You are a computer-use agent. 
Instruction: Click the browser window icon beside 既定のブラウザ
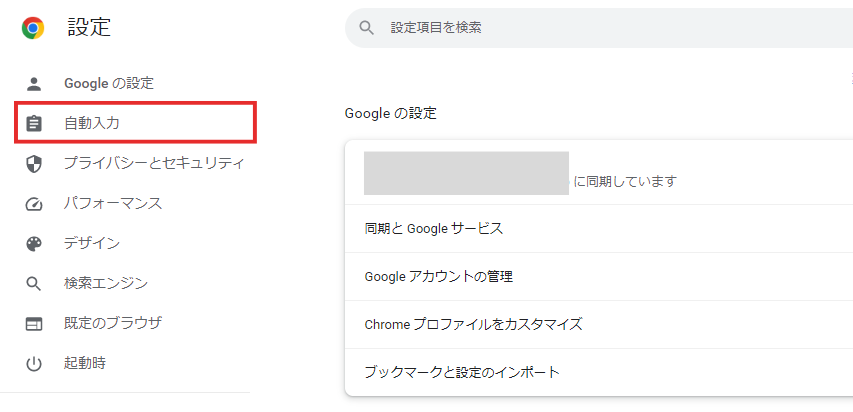pos(34,324)
